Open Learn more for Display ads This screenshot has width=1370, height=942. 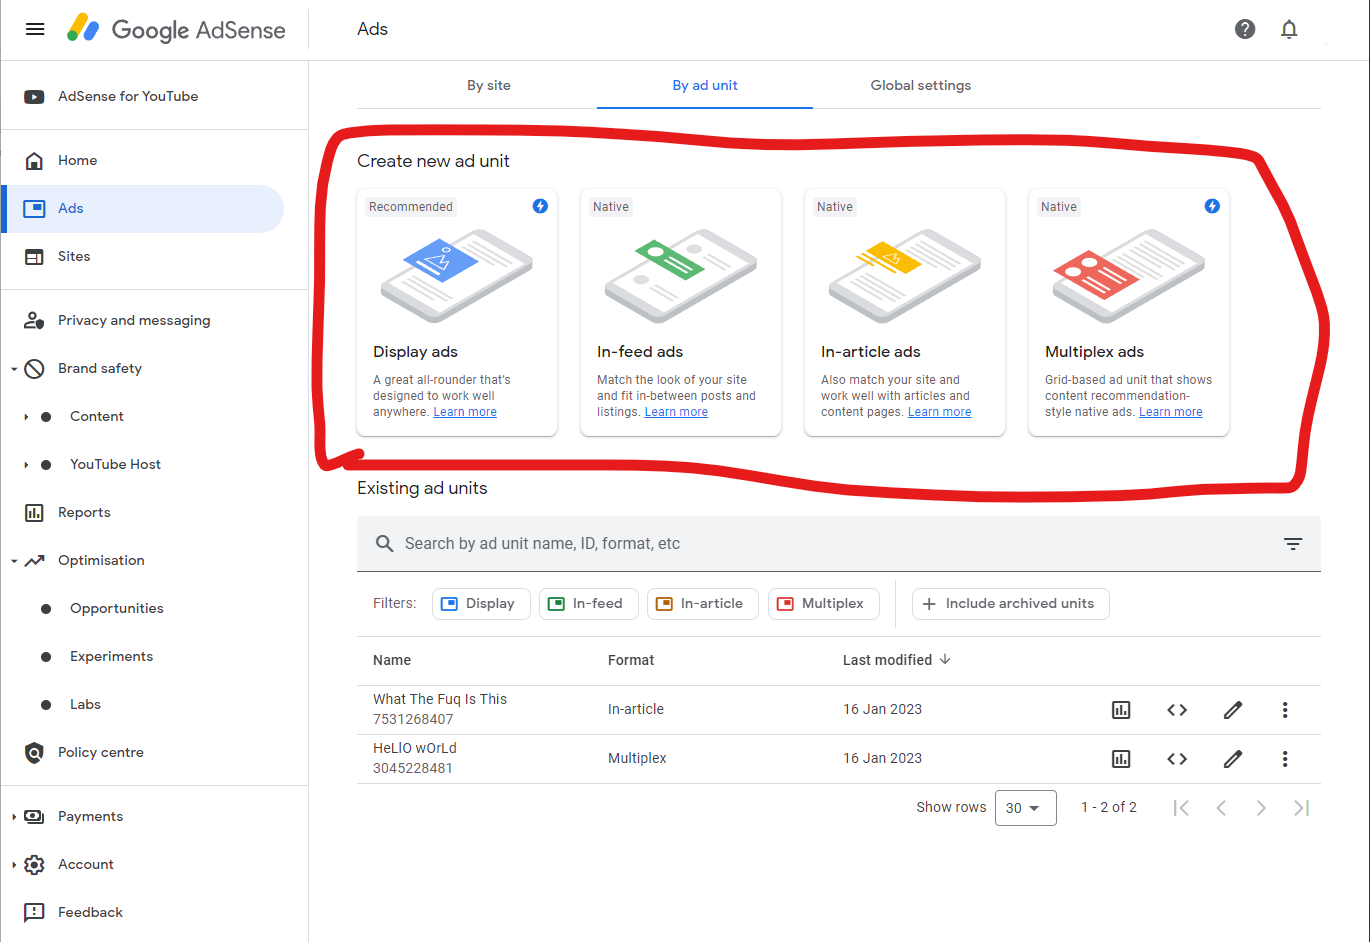(x=465, y=412)
